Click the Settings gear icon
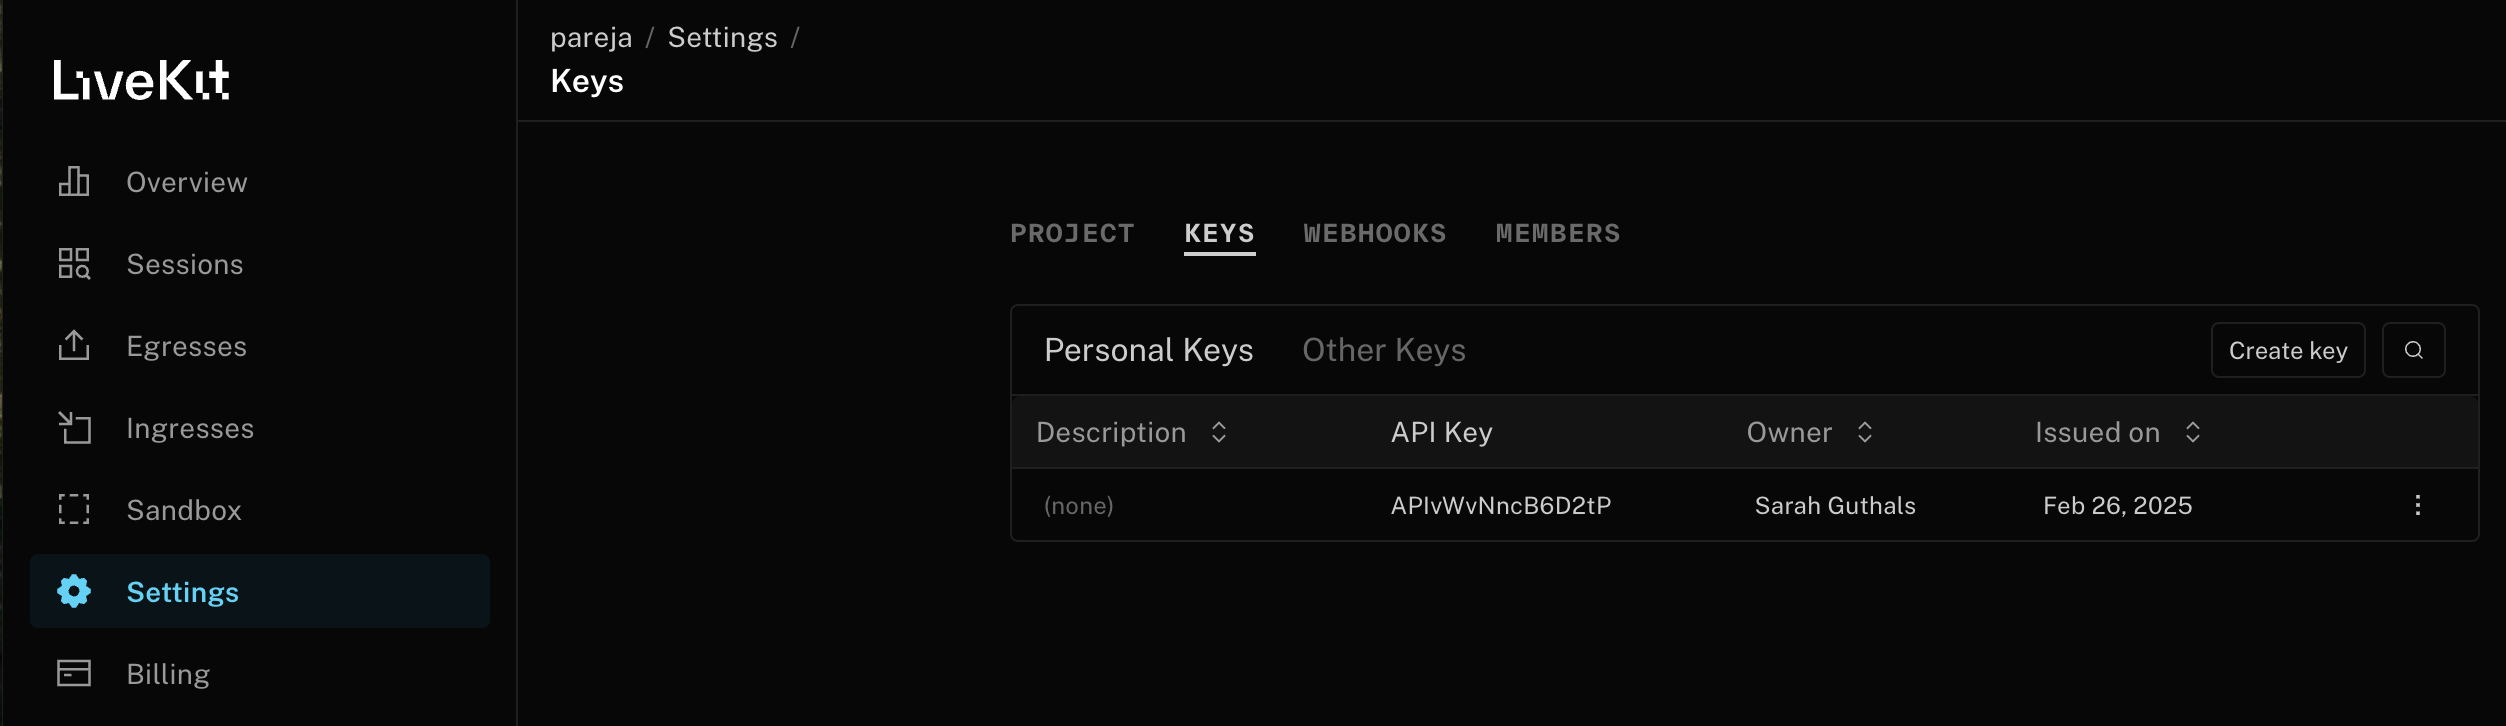 click(x=74, y=592)
